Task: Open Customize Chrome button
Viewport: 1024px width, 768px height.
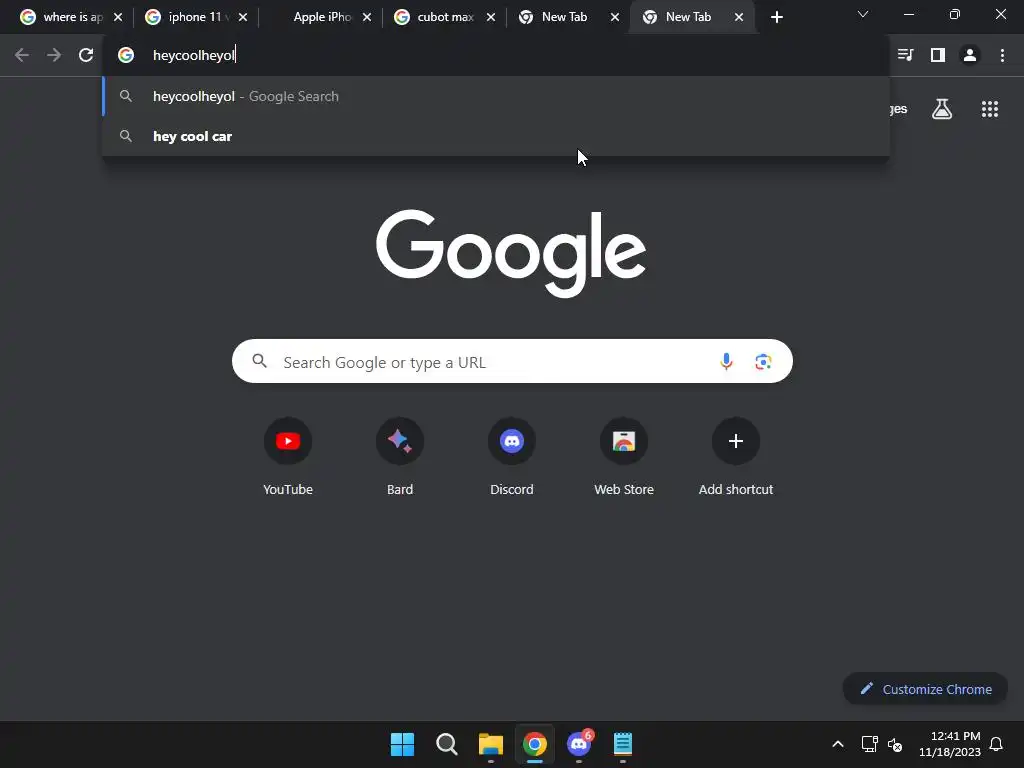Action: [925, 689]
